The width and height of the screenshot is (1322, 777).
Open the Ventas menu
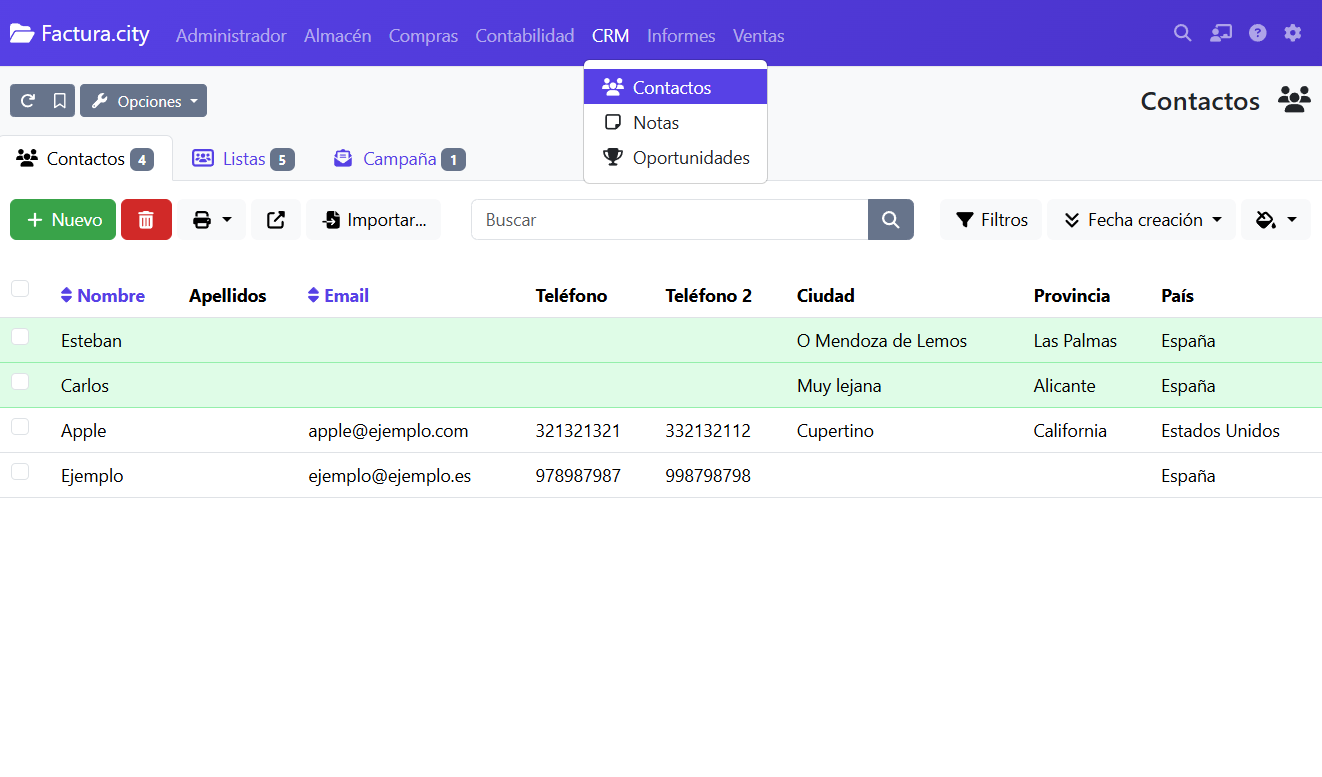[x=758, y=36]
